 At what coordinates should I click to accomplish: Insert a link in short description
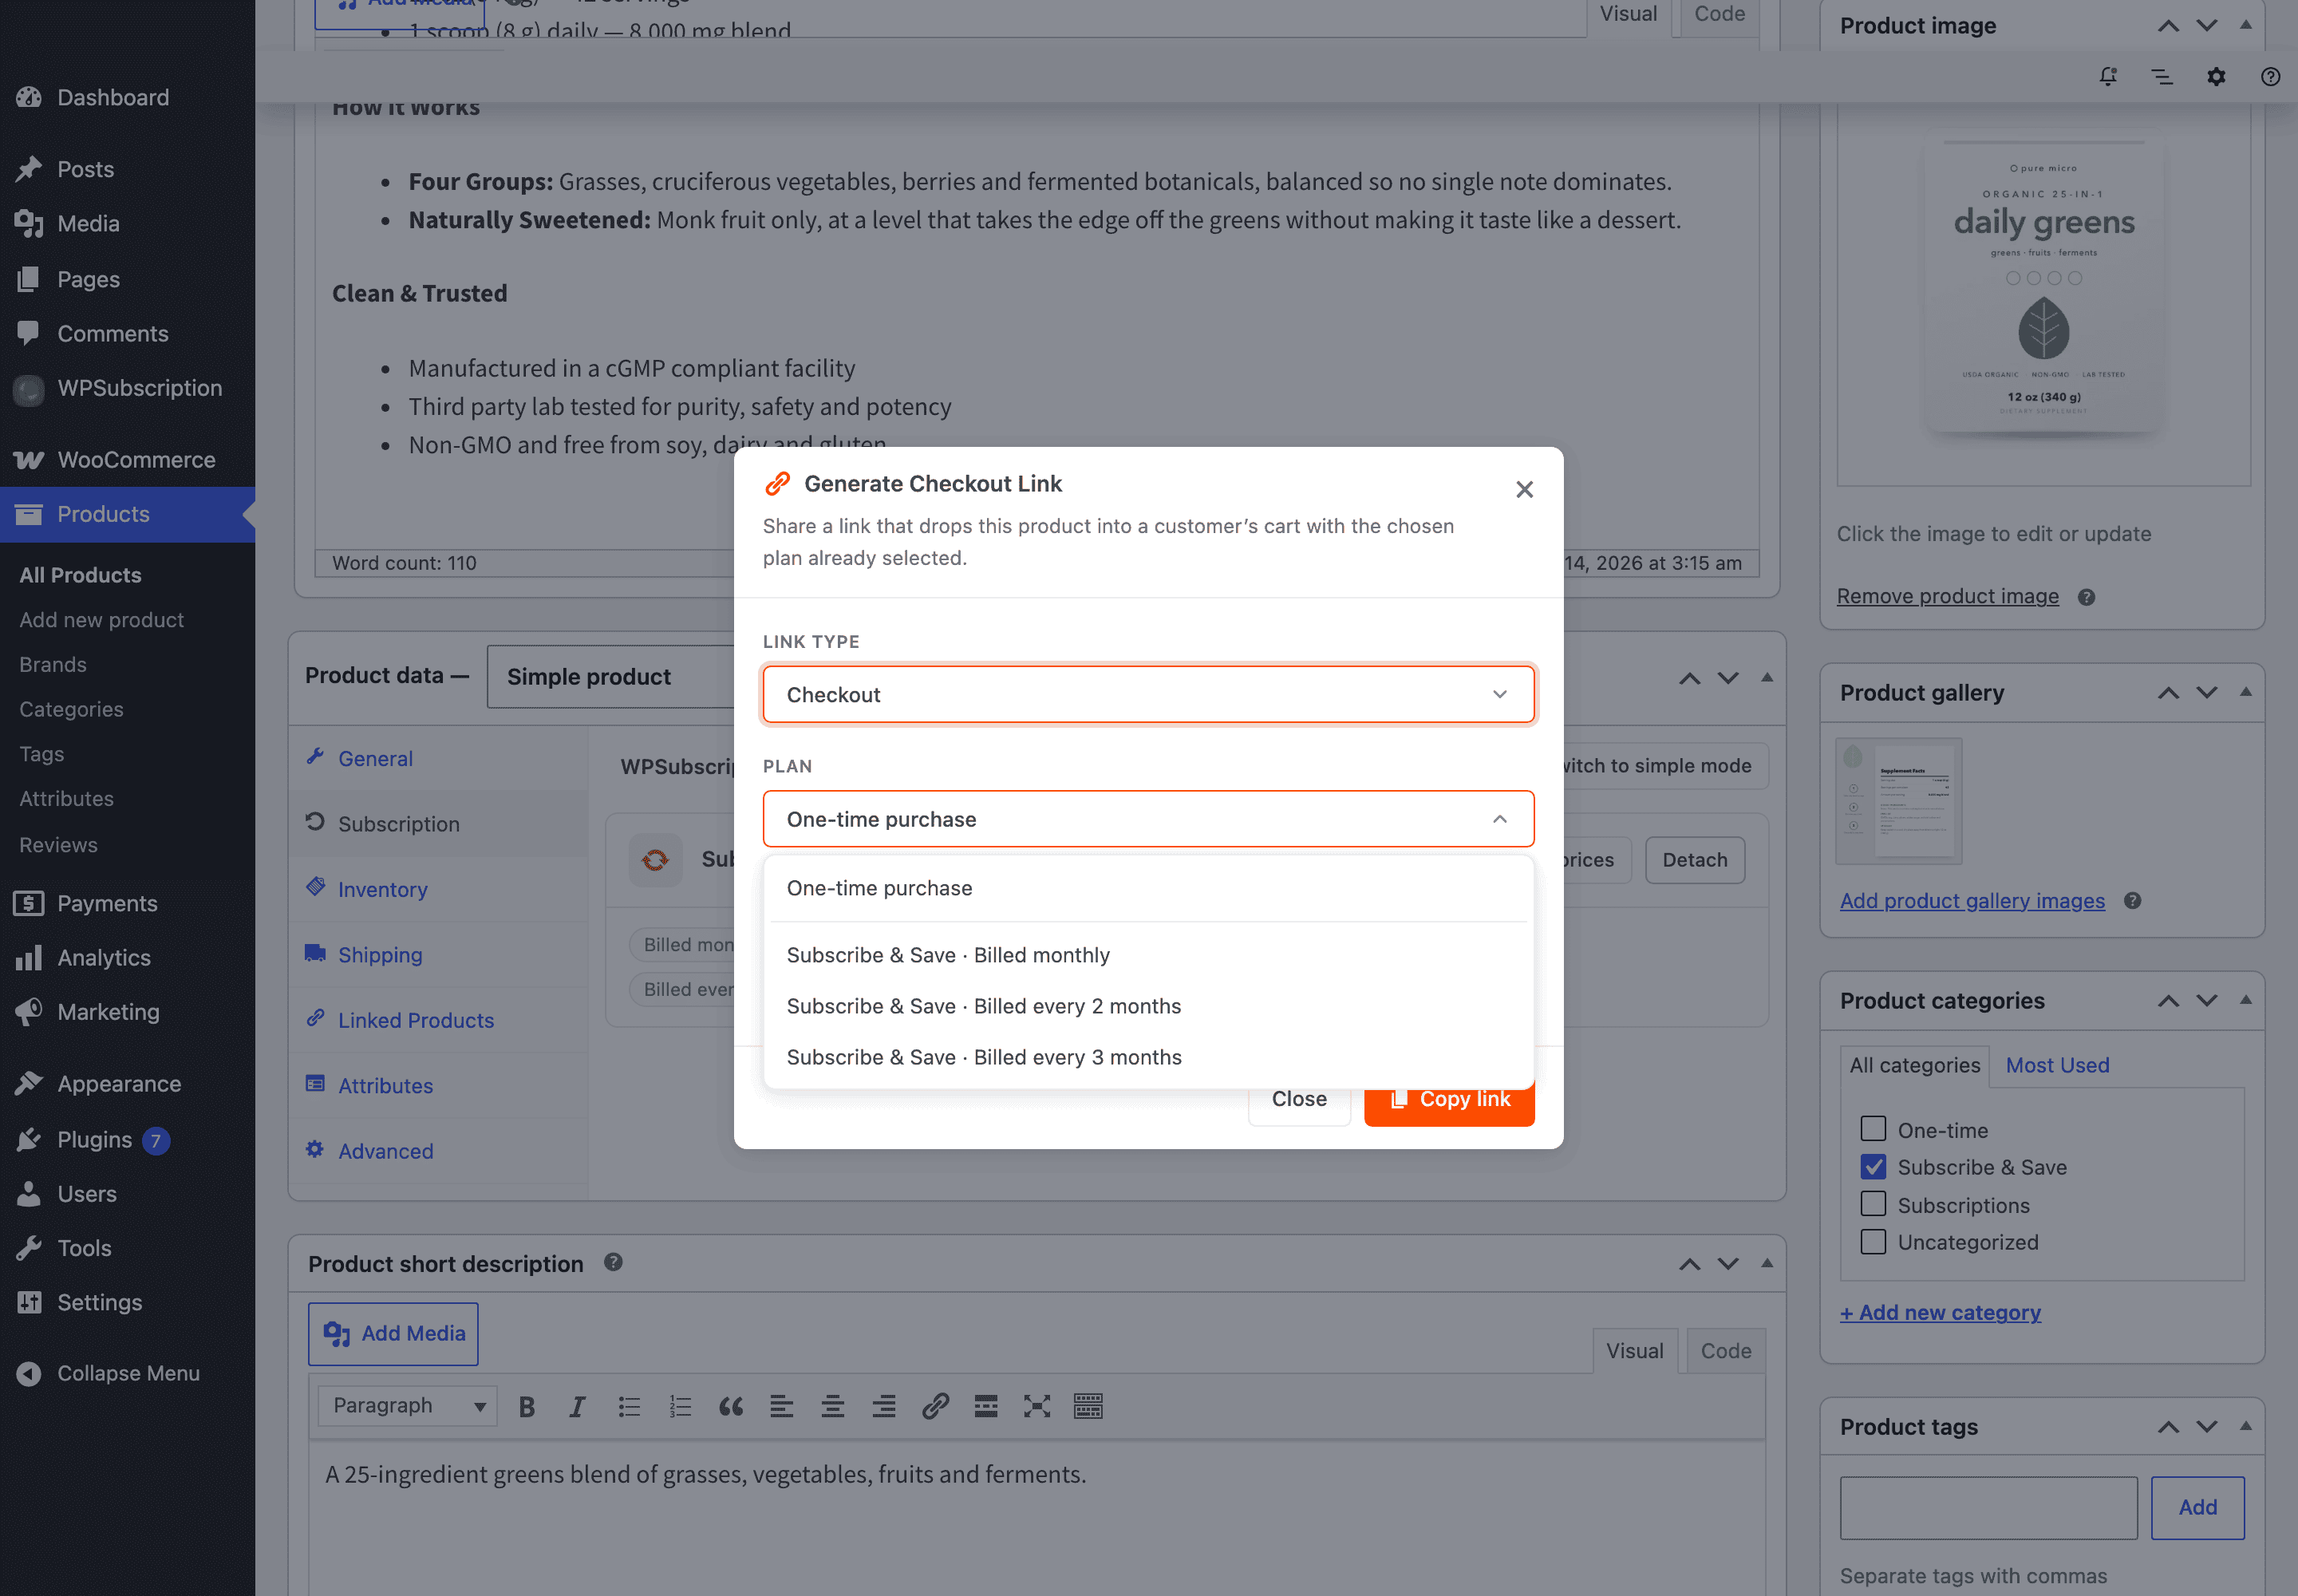pyautogui.click(x=935, y=1407)
